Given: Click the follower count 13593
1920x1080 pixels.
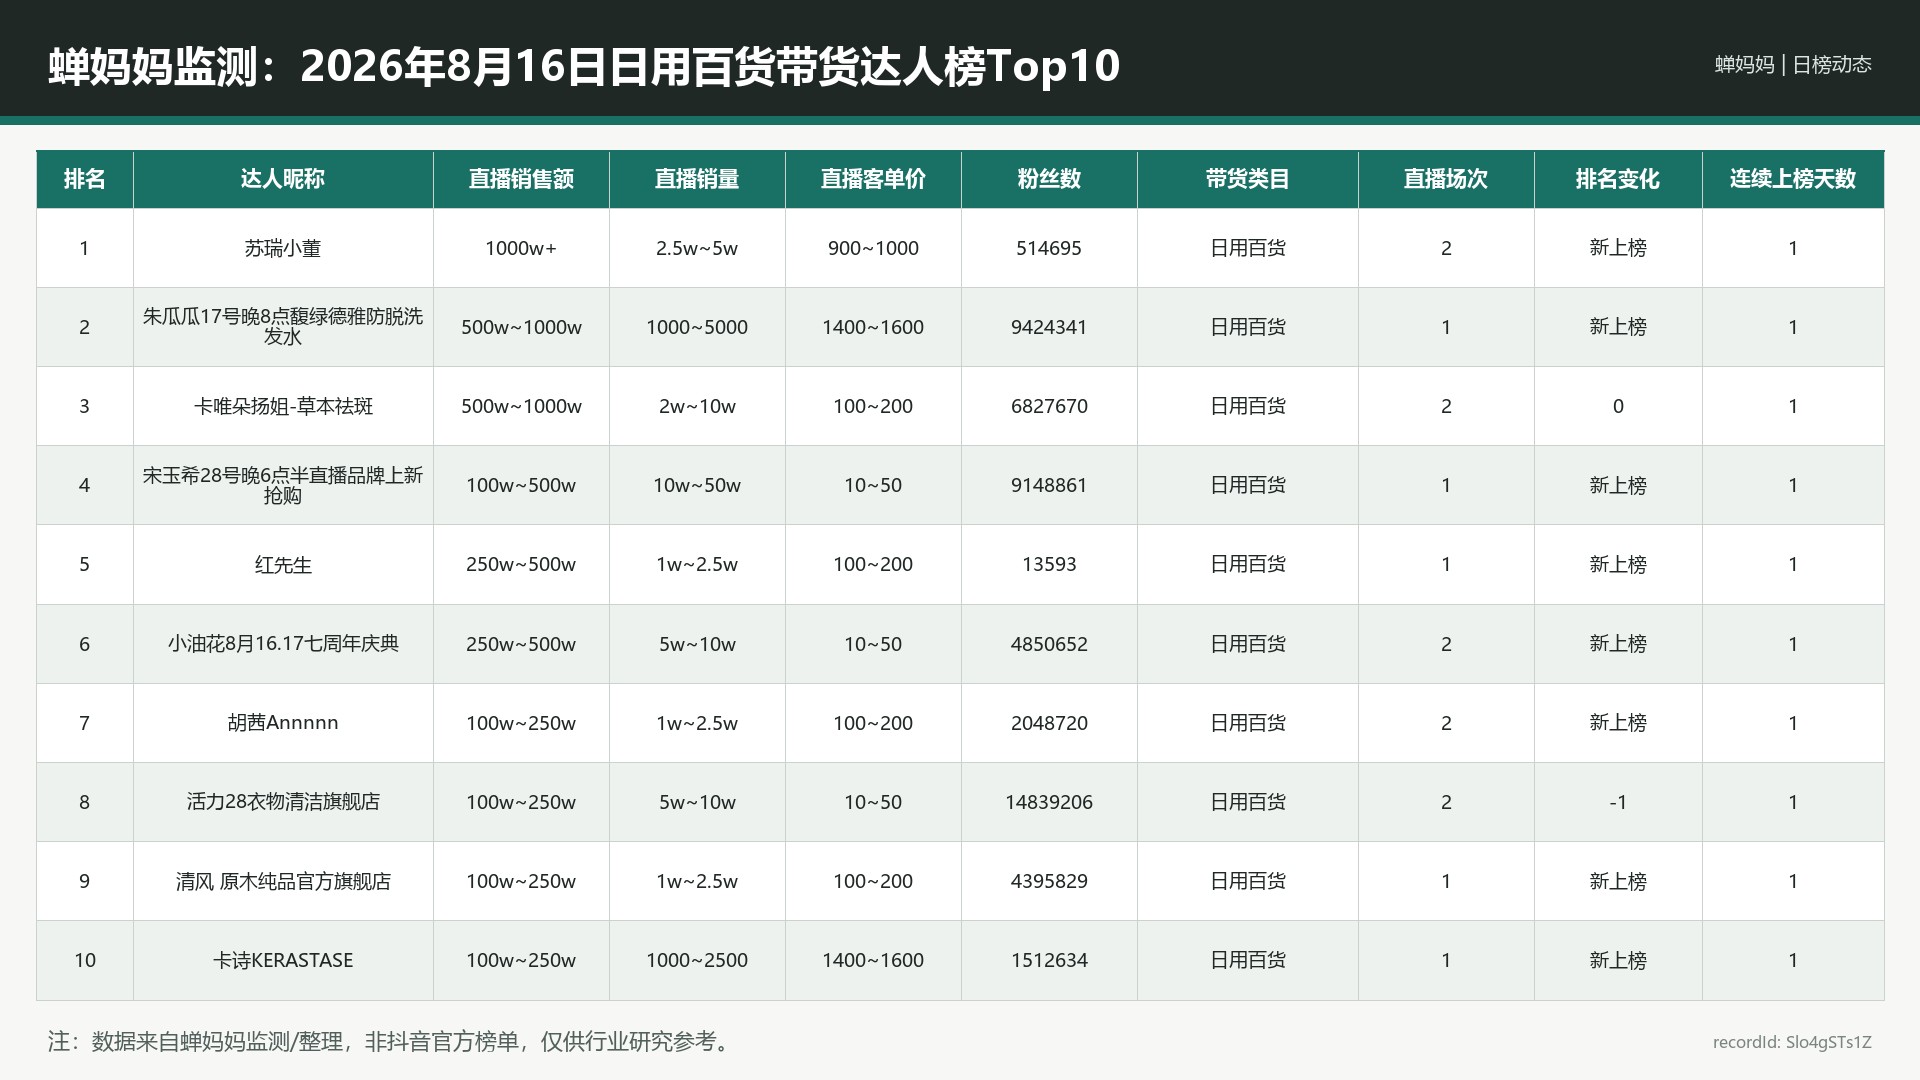Looking at the screenshot, I should pos(1049,564).
